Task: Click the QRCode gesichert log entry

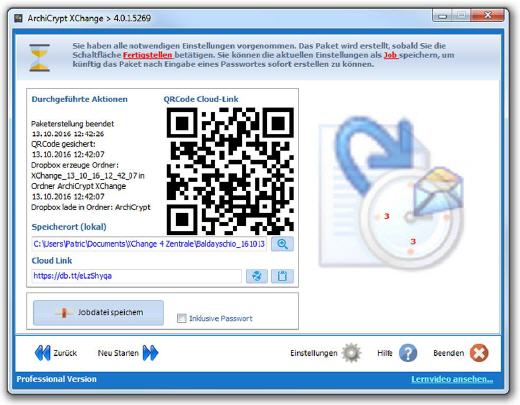Action: (63, 144)
